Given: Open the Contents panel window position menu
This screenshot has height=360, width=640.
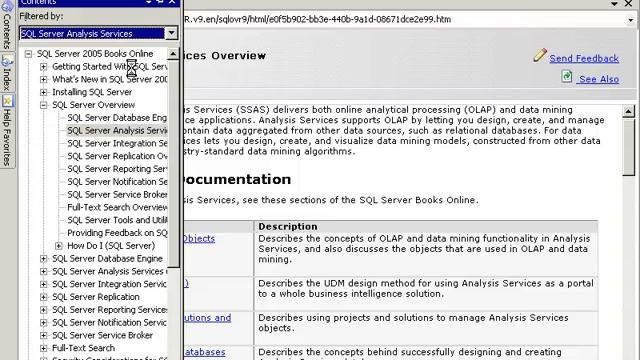Looking at the screenshot, I should coord(149,2).
